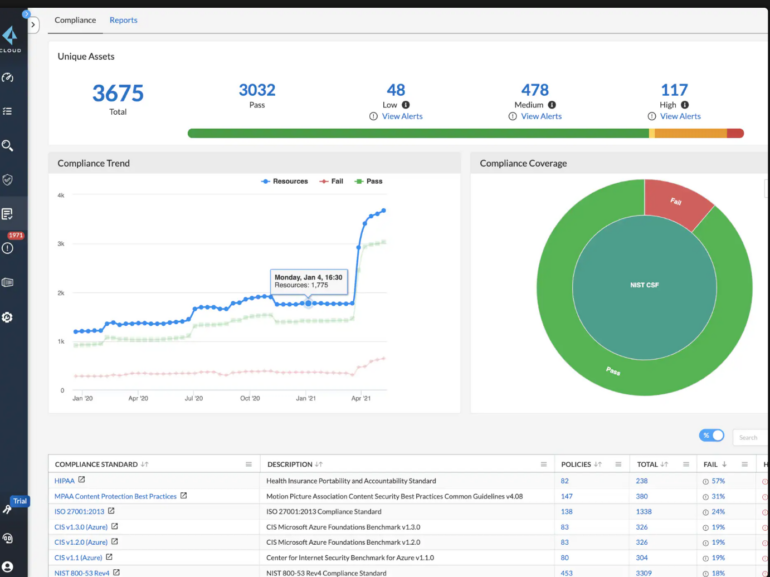
Task: Toggle the Resources series in chart legend
Action: pyautogui.click(x=285, y=181)
